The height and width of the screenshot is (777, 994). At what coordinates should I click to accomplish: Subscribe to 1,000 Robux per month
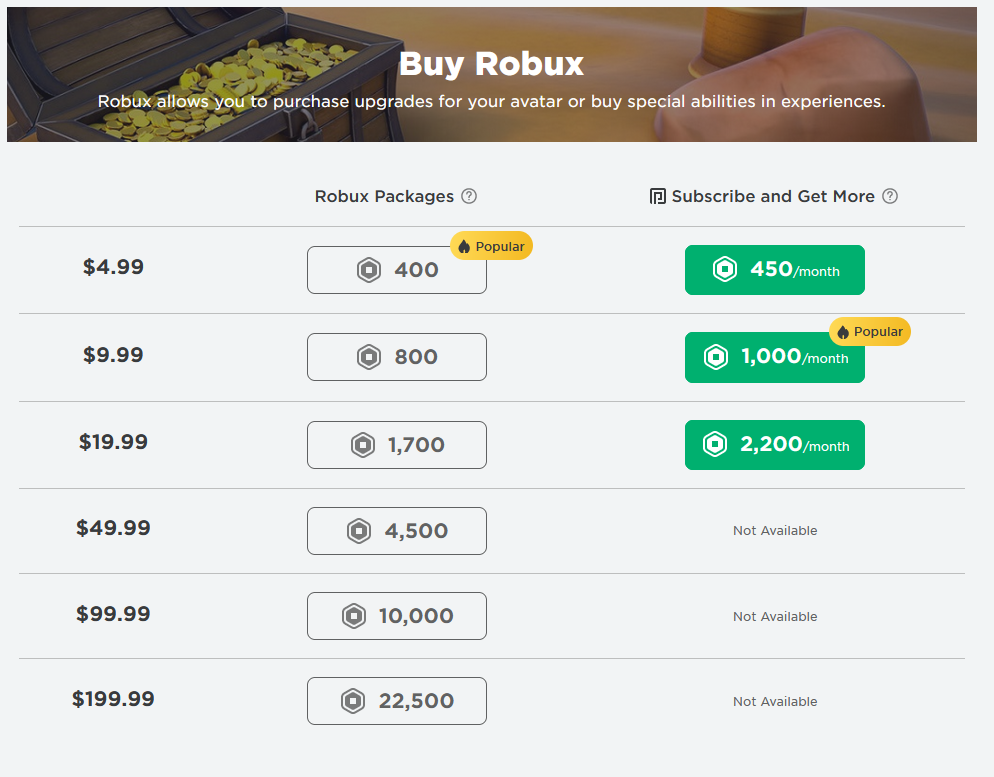tap(775, 357)
